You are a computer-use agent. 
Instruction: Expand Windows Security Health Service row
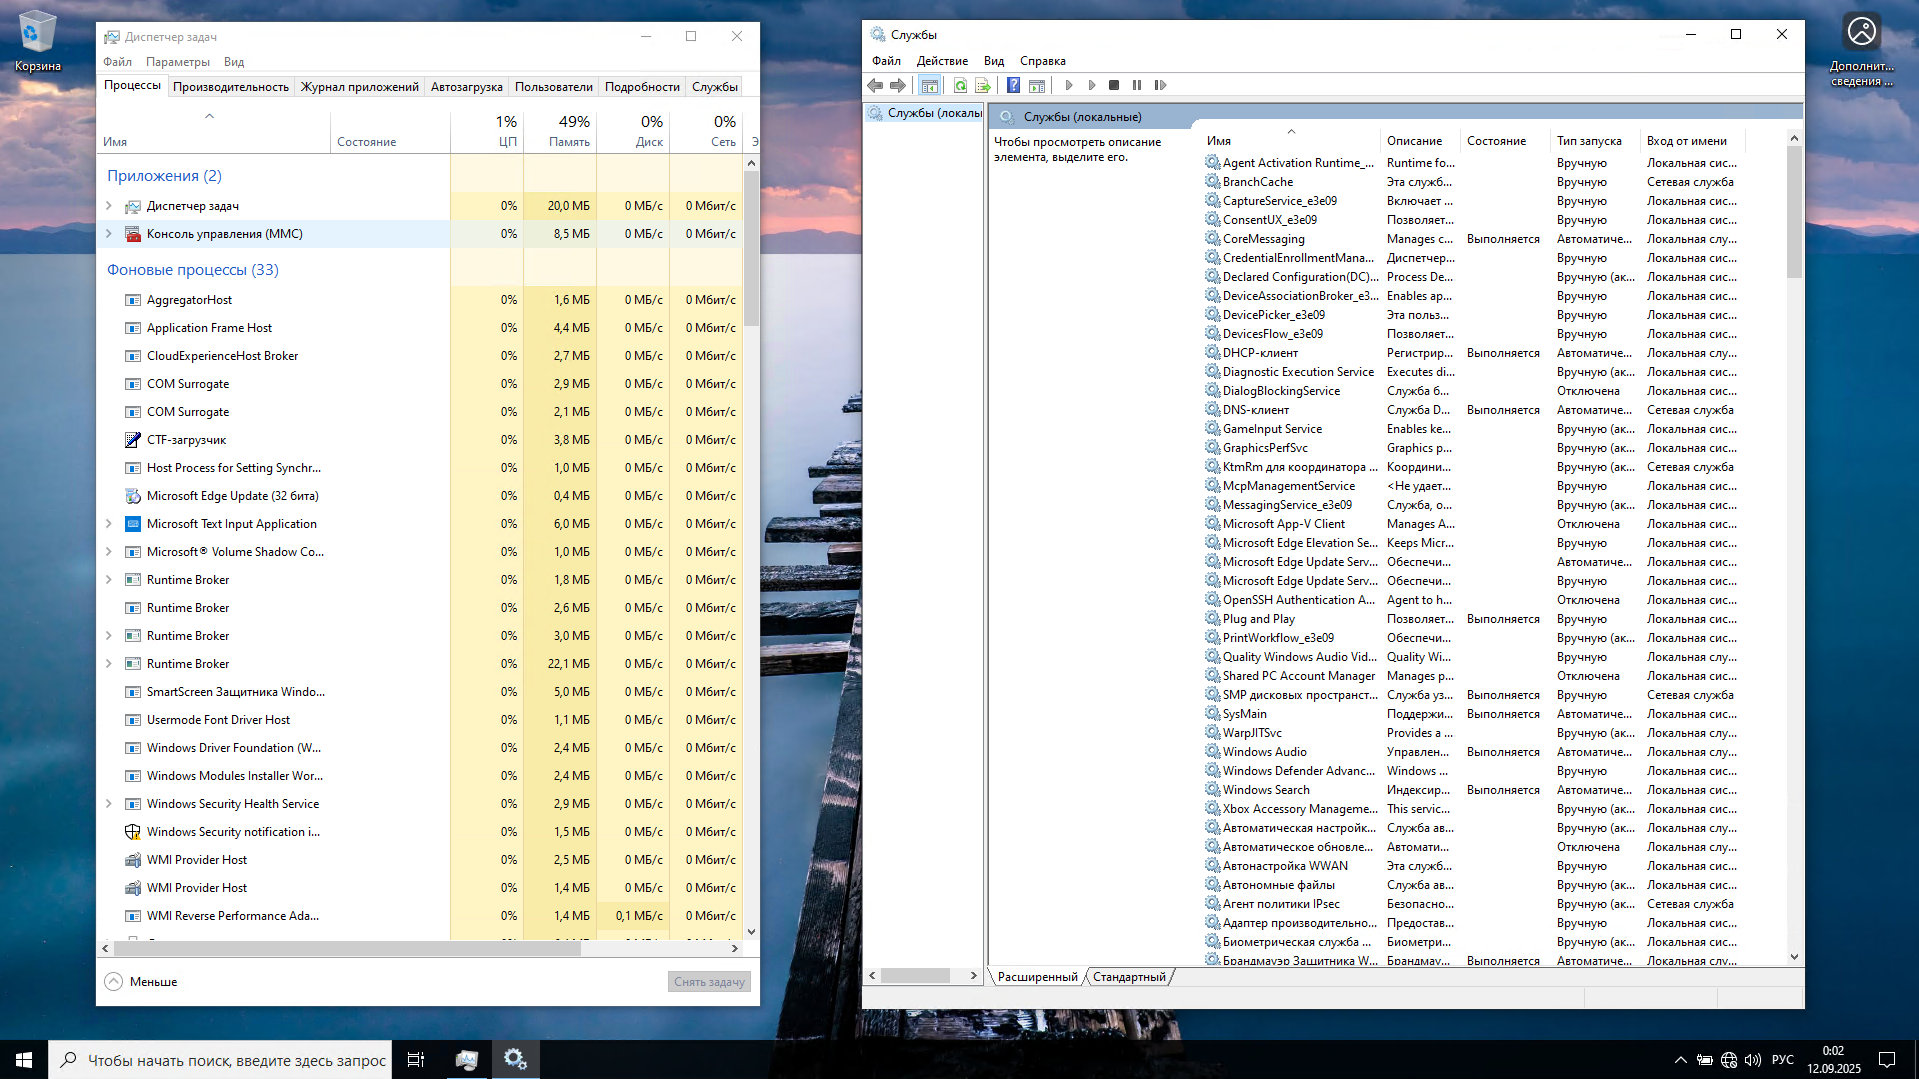pyautogui.click(x=109, y=804)
